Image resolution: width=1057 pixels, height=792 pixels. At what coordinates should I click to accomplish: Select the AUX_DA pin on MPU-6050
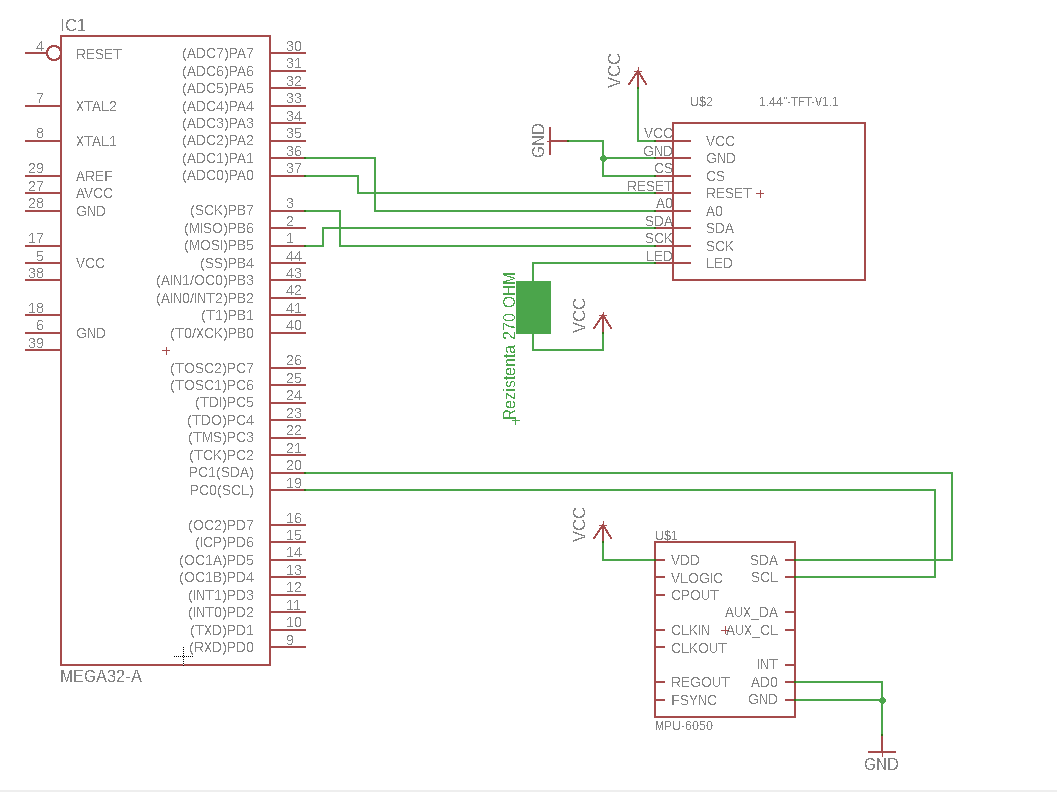click(x=751, y=613)
